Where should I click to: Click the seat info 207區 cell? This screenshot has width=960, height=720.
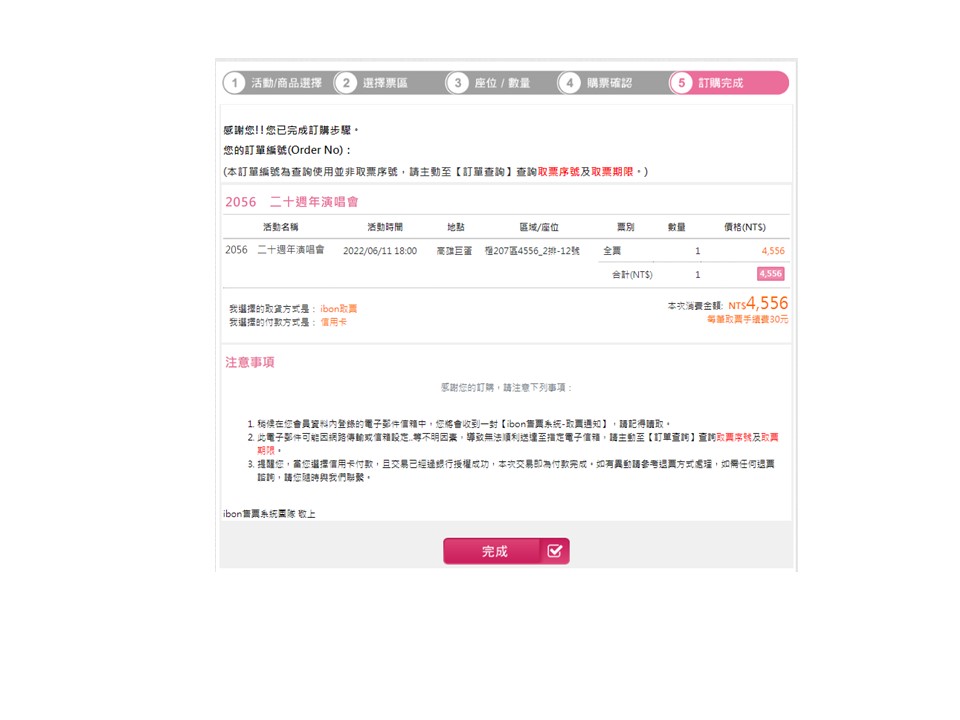[532, 251]
